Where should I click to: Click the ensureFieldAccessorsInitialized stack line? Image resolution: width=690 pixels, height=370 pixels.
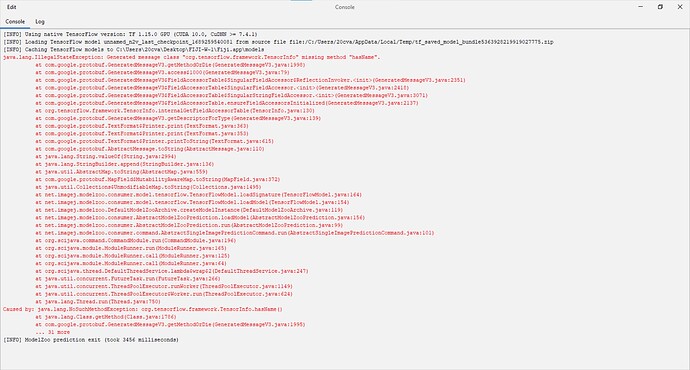click(227, 103)
